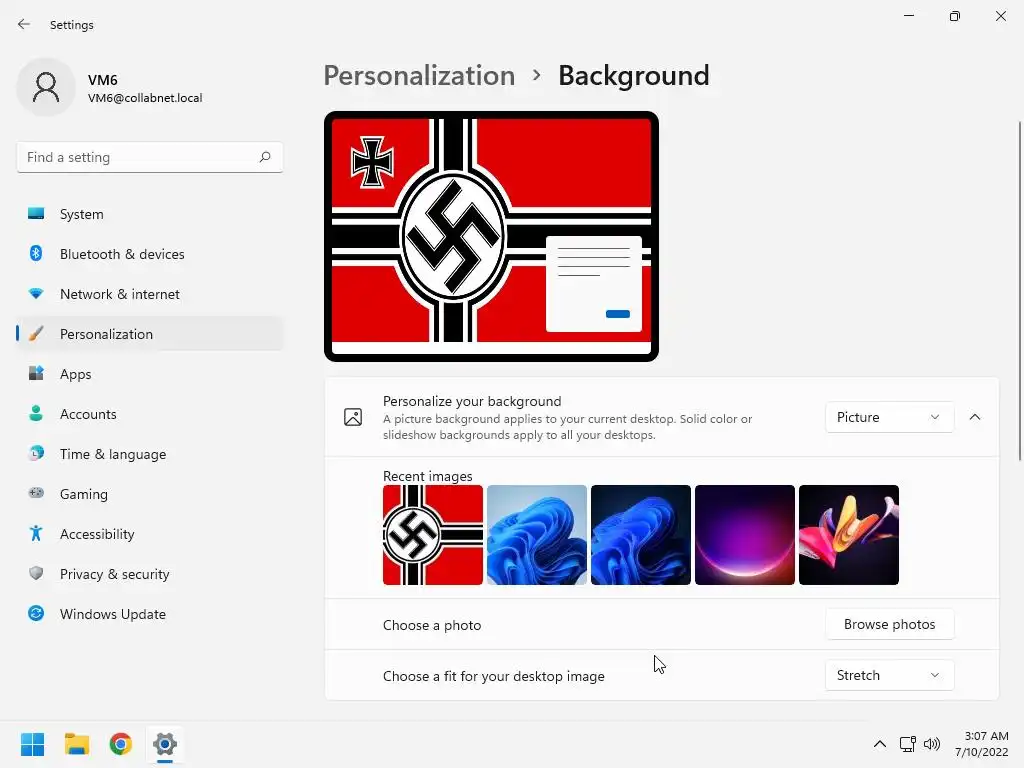This screenshot has height=768, width=1024.
Task: Open the 3:07 AM clock and date
Action: coord(982,744)
